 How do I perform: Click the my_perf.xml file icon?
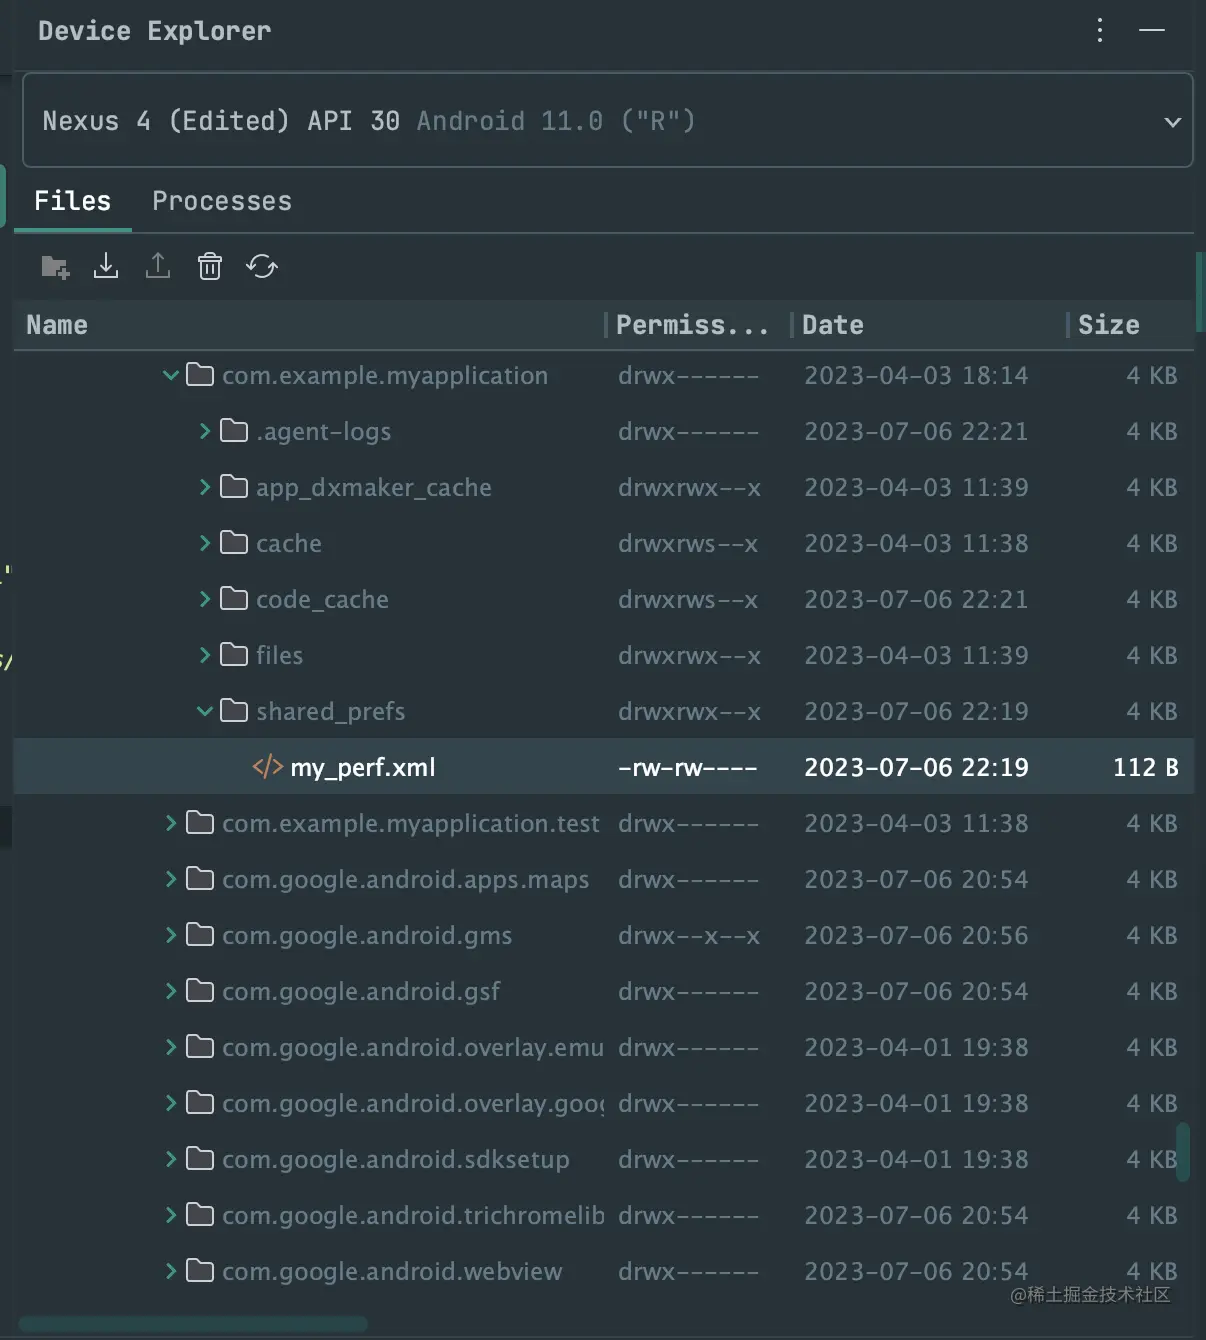(x=267, y=767)
